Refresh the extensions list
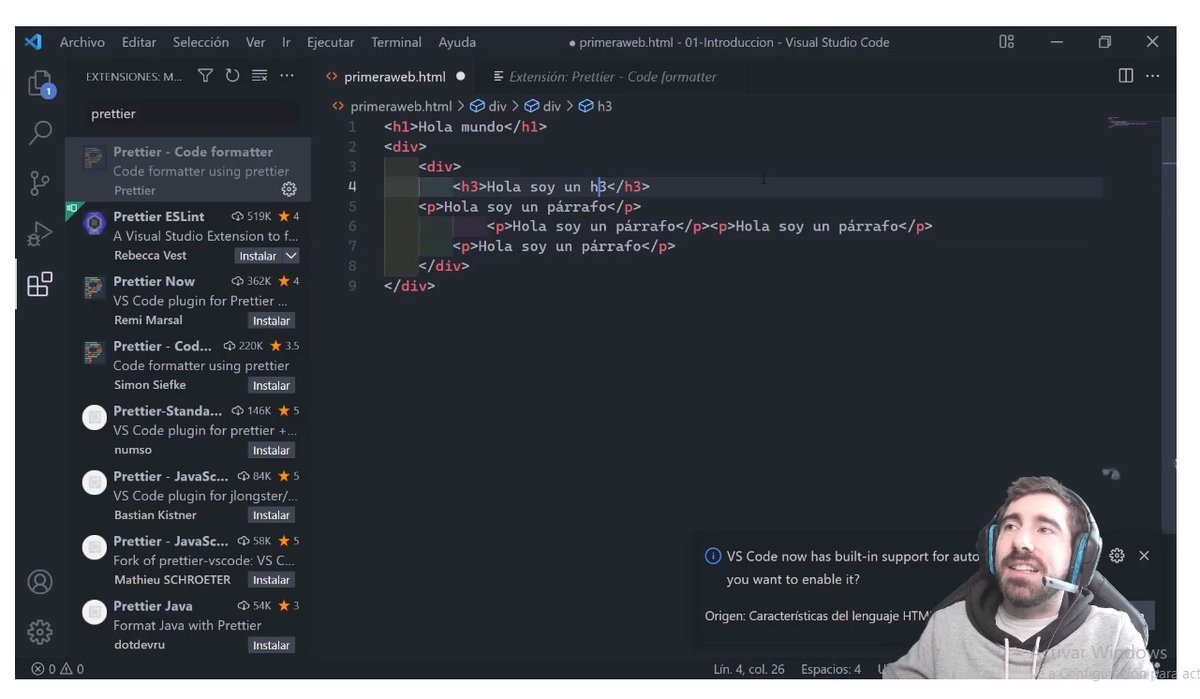Screen dimensions: 1200x699 pyautogui.click(x=232, y=76)
